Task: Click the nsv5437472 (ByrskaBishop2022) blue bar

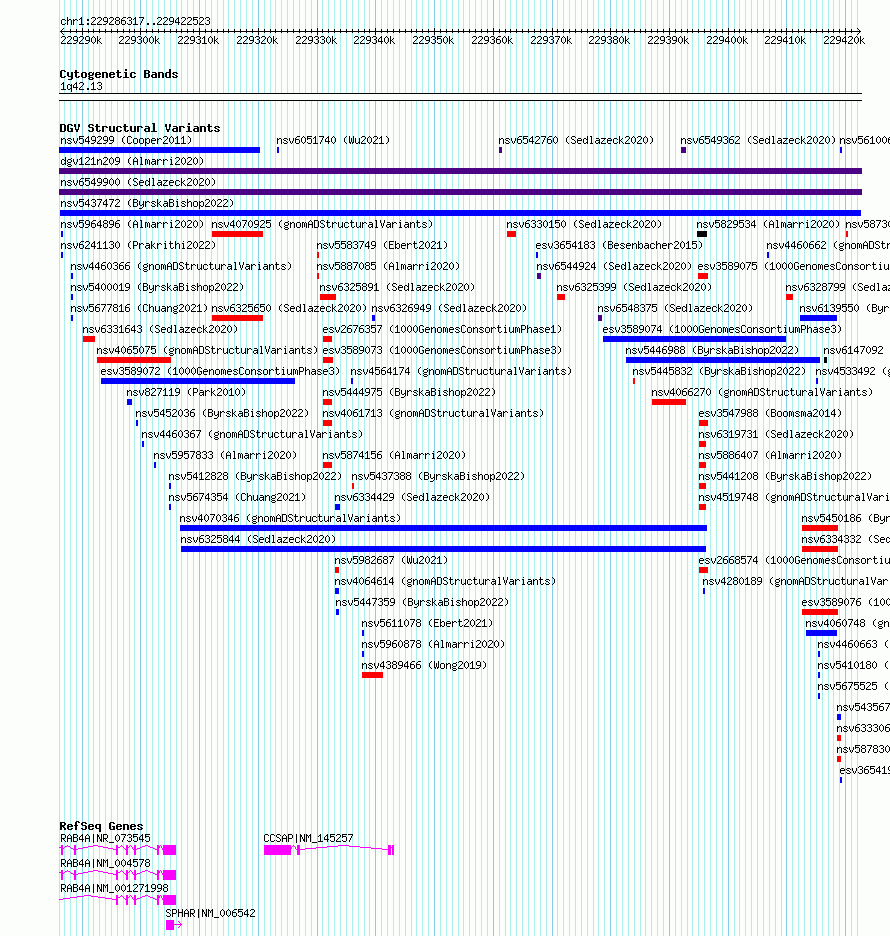Action: pyautogui.click(x=460, y=213)
